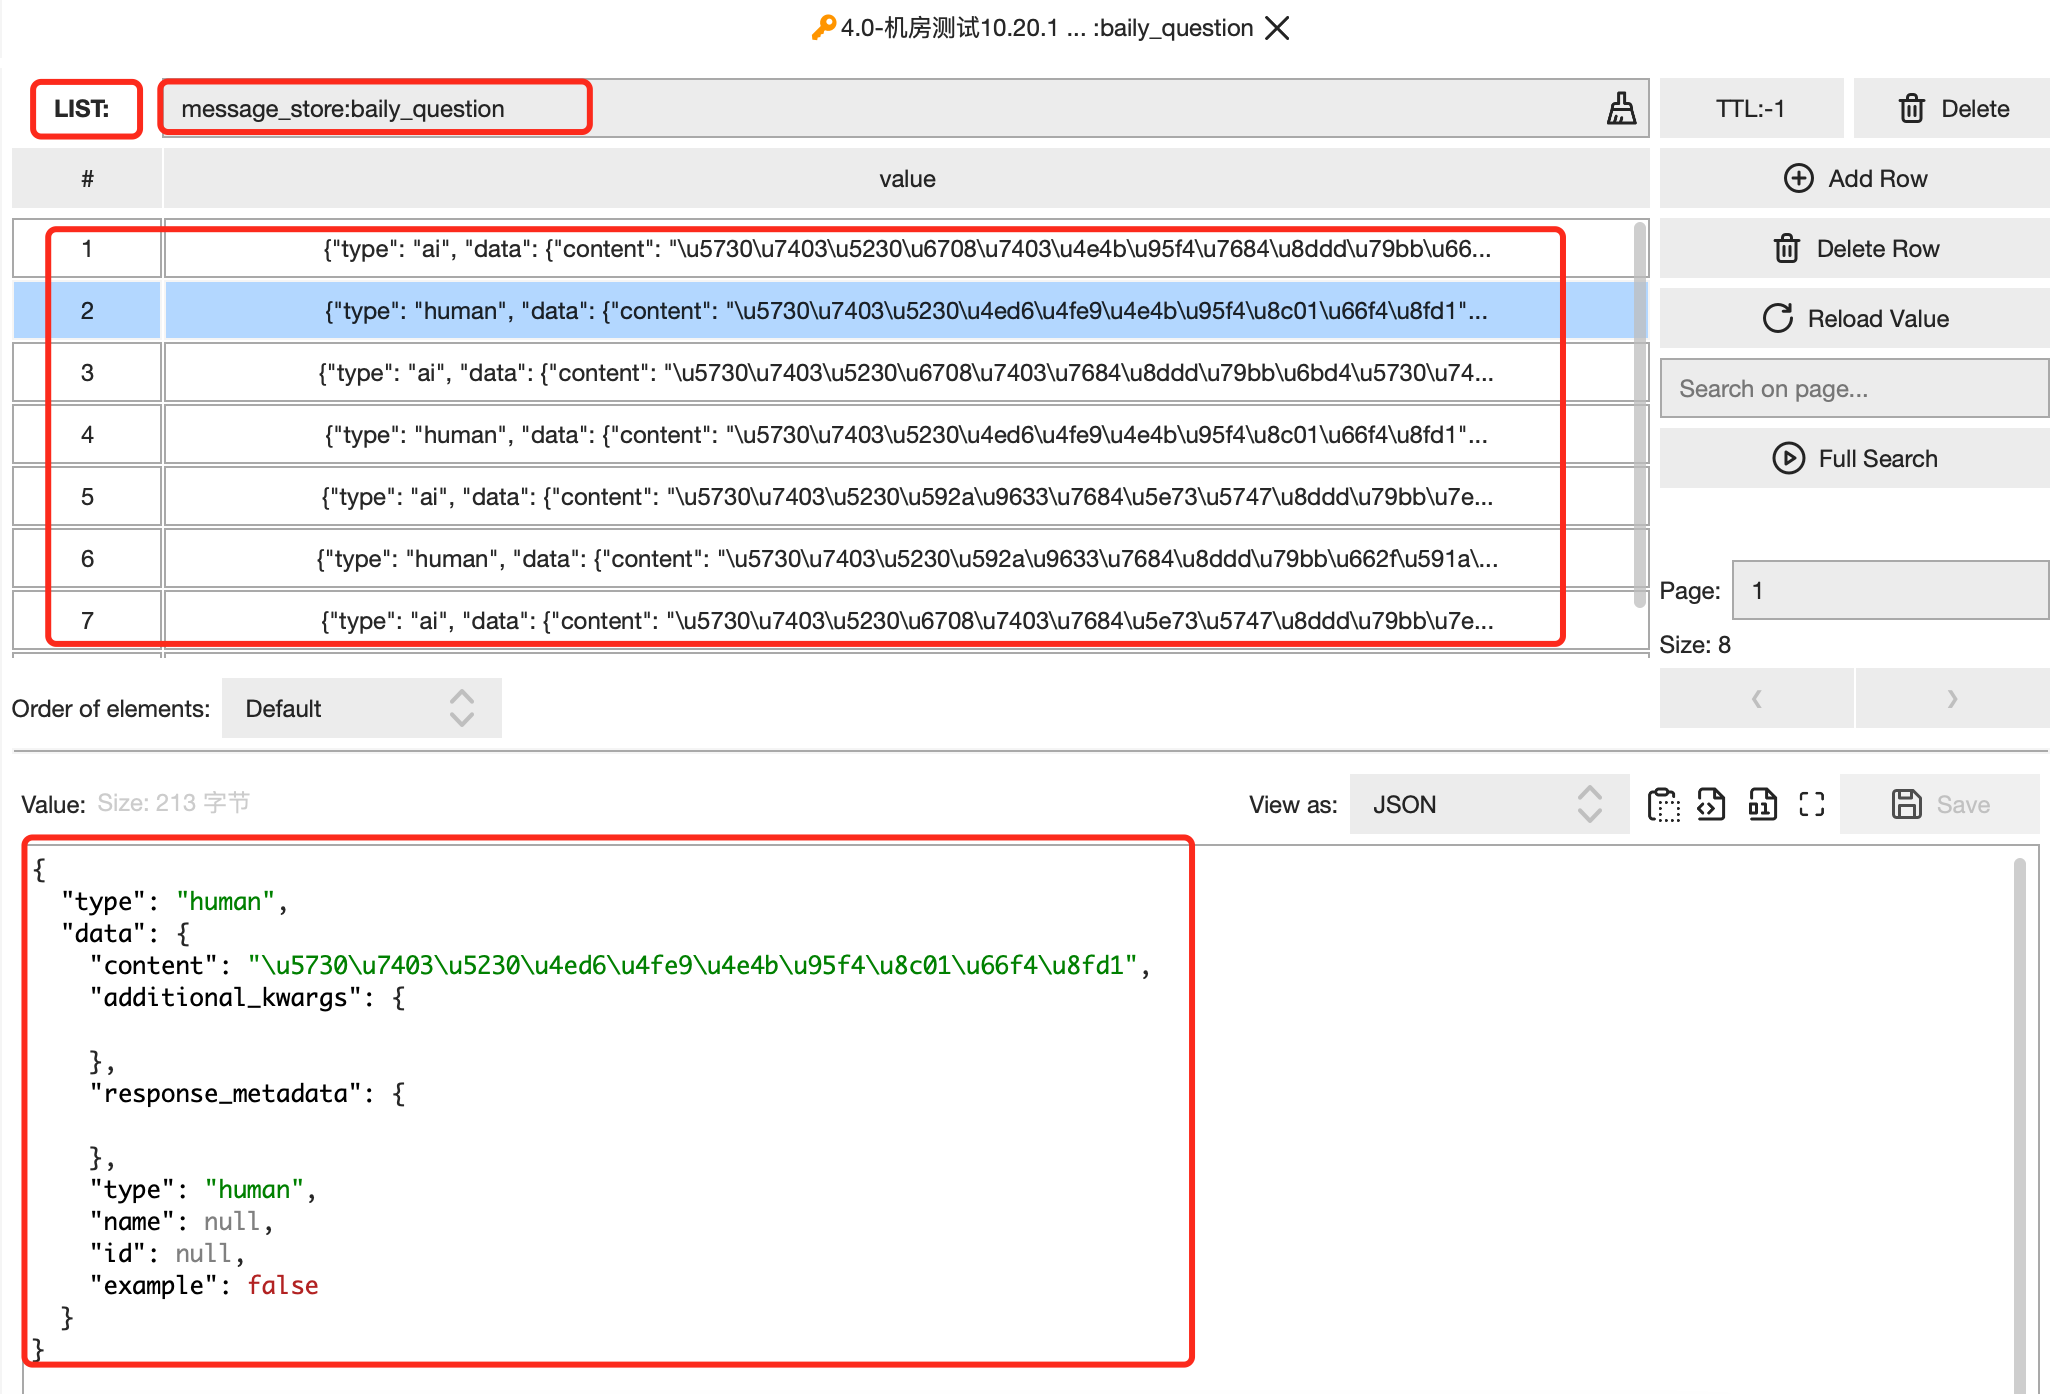
Task: Open code view with the file-code icon
Action: click(1711, 804)
